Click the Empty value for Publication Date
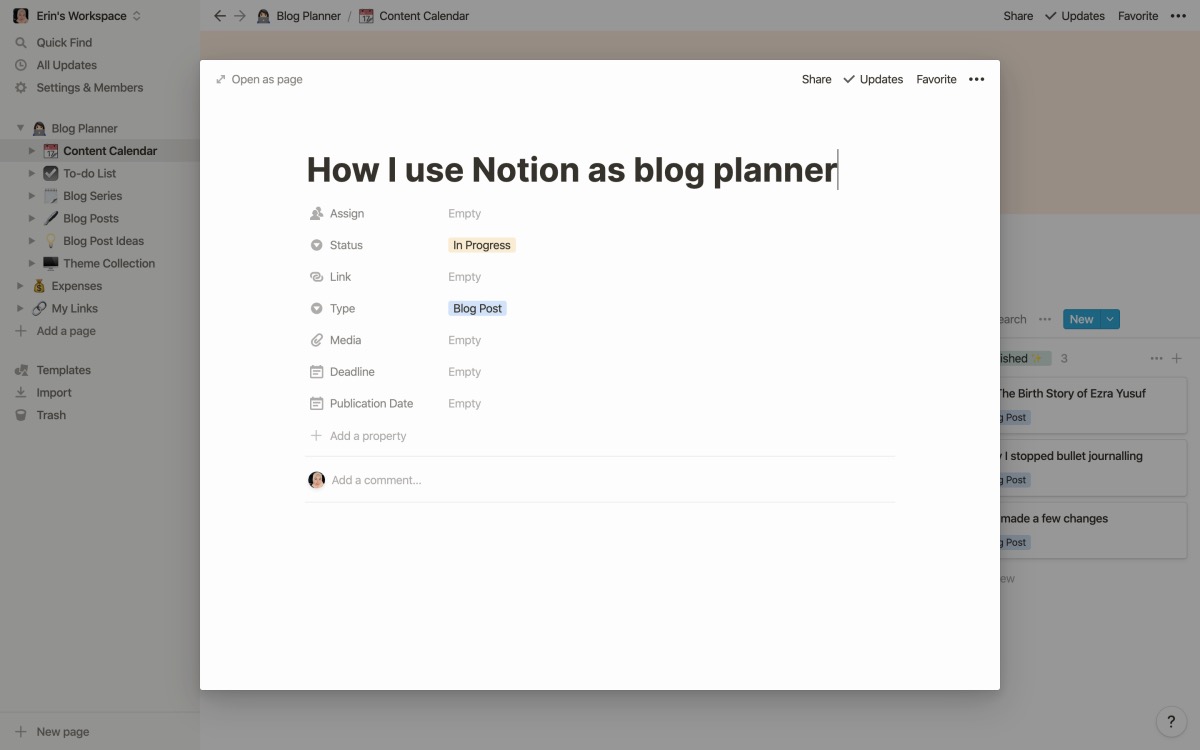 [465, 404]
